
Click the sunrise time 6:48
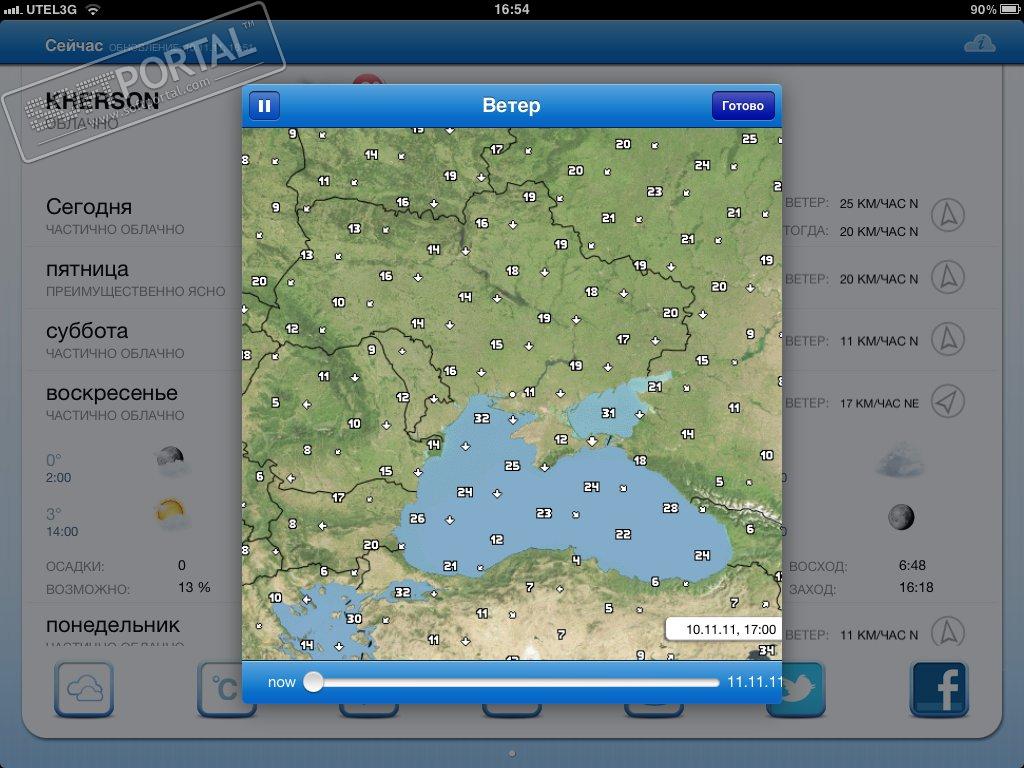[912, 566]
